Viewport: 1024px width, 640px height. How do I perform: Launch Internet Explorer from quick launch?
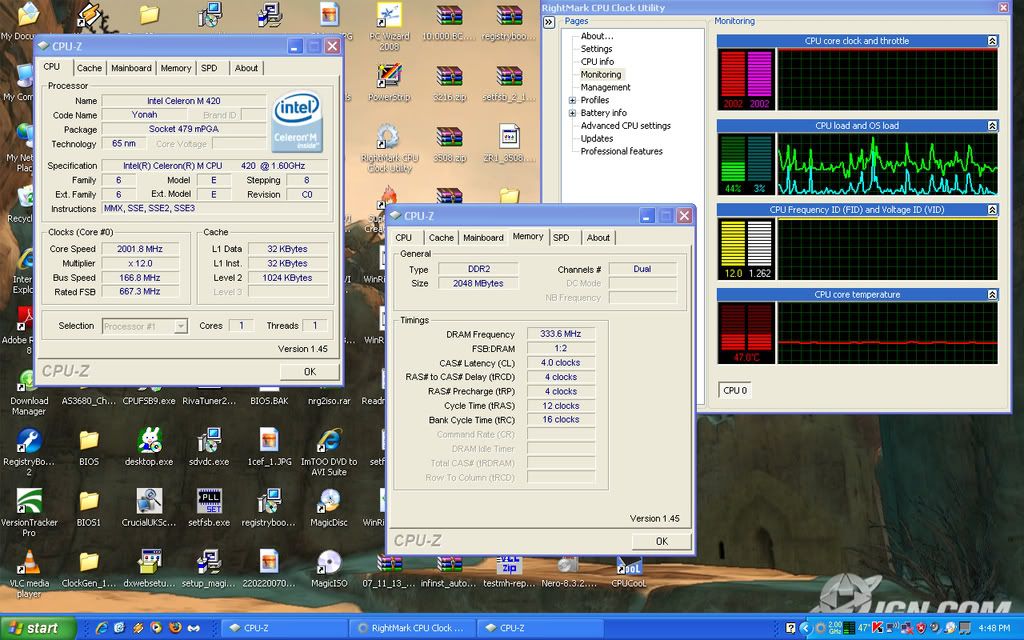(101, 628)
